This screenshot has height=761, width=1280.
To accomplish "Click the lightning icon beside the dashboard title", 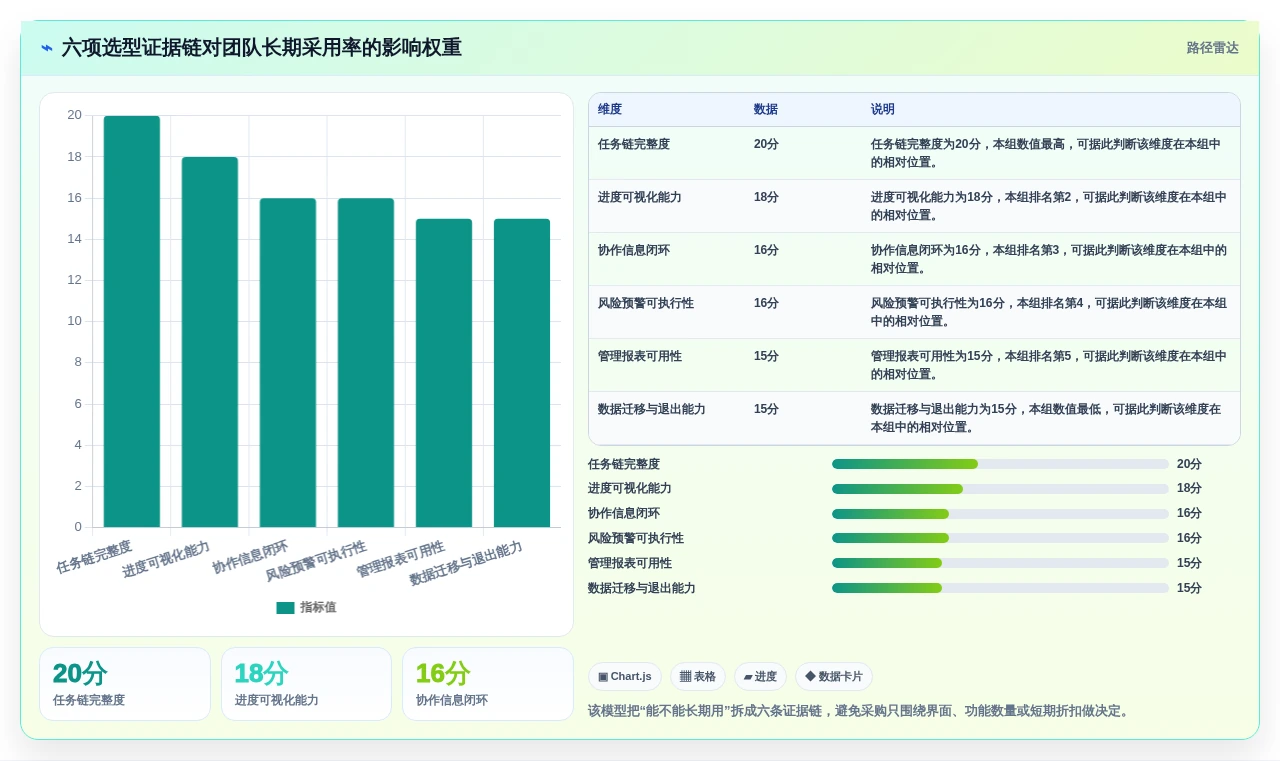I will point(47,48).
